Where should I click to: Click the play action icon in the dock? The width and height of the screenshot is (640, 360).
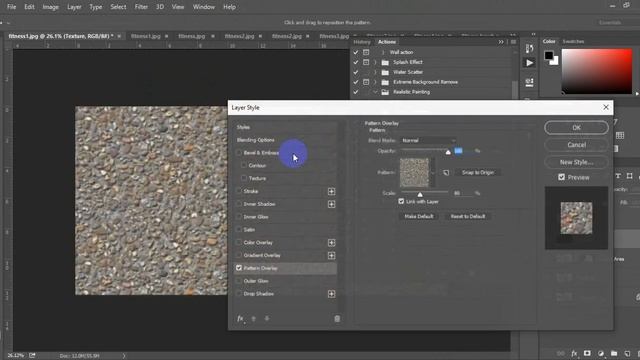(x=529, y=63)
